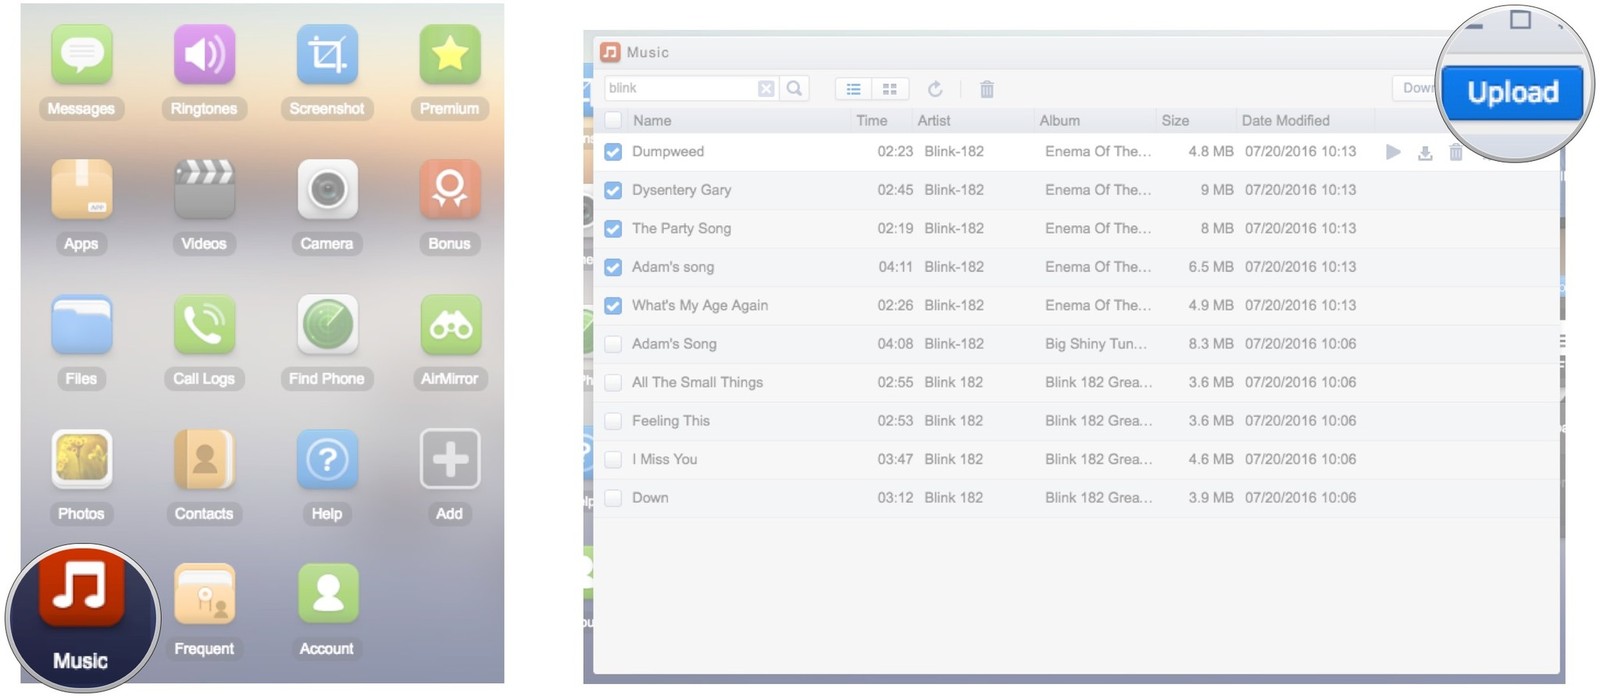Select 'Feeling This' song title

[671, 420]
